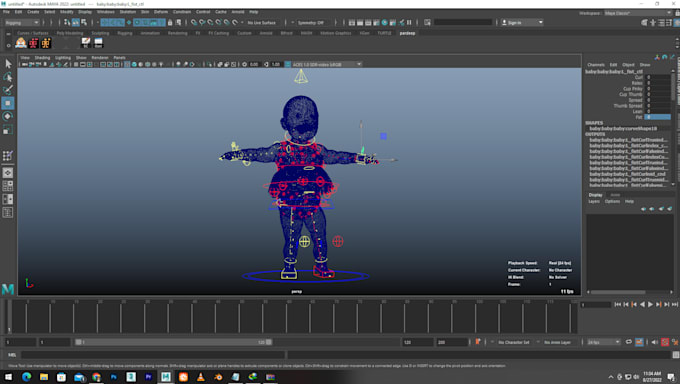Screen dimensions: 680x384
Task: Click current frame field near playback controls
Action: coord(595,305)
